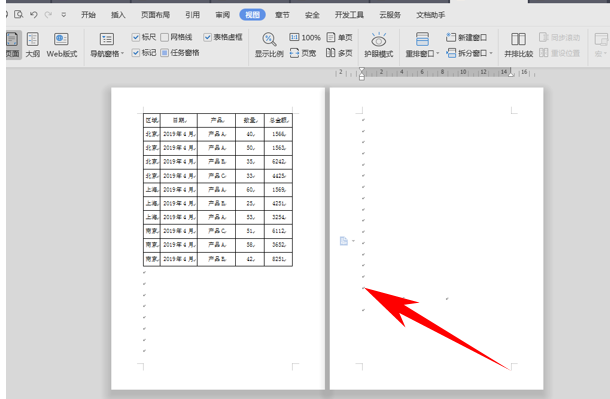Click the ruler's left indent marker
610x399 pixels.
pos(362,77)
